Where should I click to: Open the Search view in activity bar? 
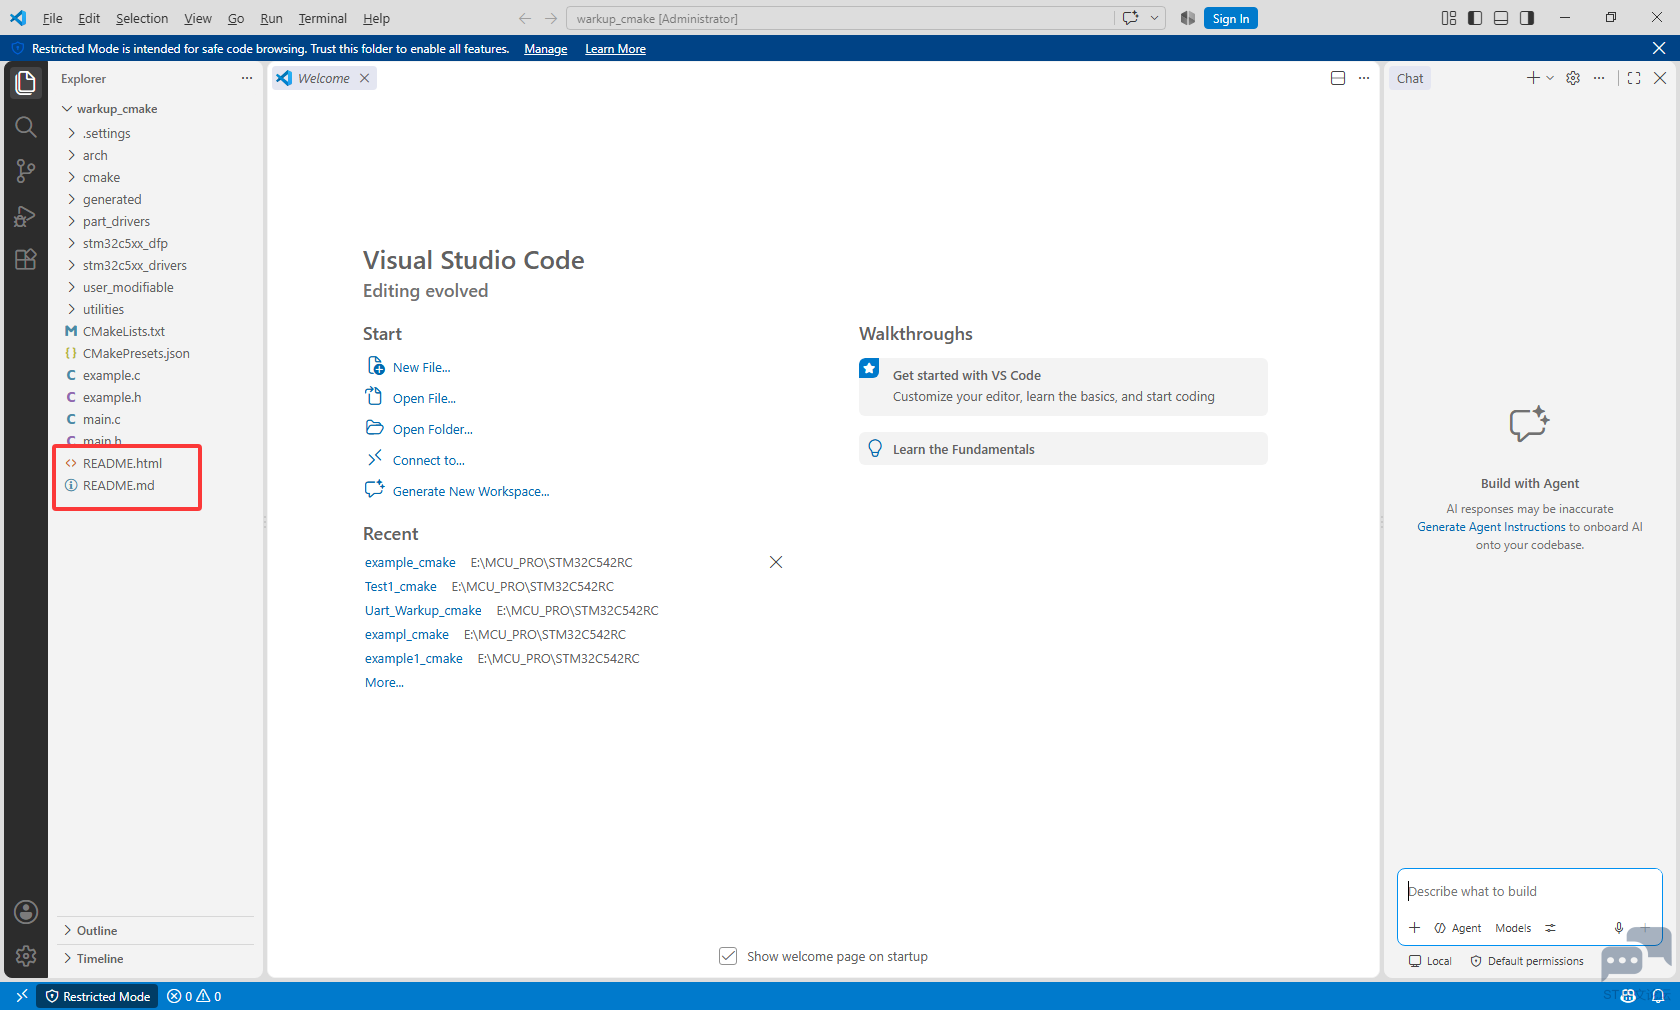pos(26,127)
